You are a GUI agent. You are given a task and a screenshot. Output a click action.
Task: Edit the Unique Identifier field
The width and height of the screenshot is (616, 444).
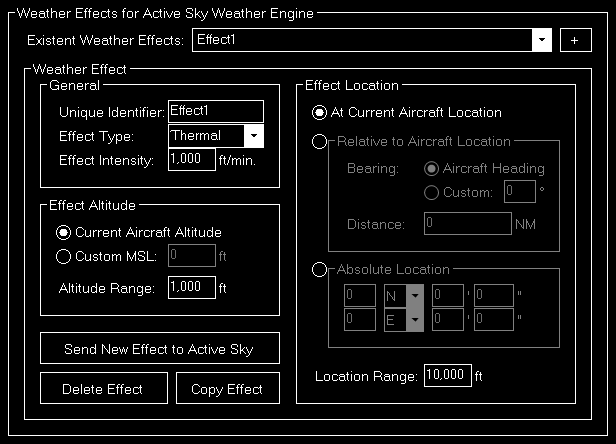(216, 112)
